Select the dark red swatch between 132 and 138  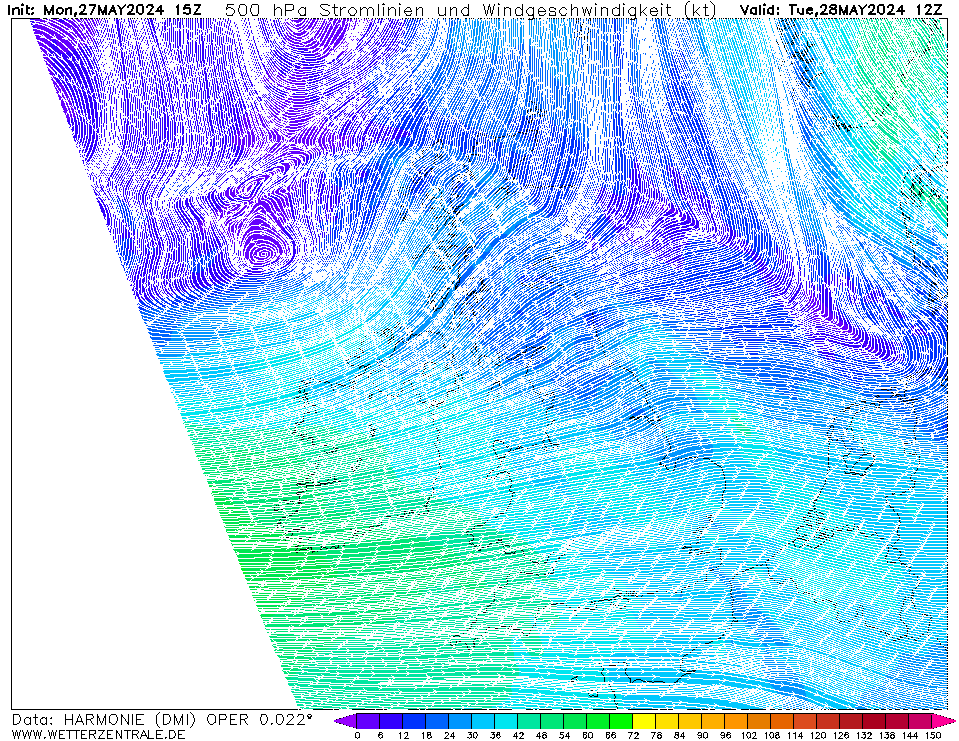875,721
